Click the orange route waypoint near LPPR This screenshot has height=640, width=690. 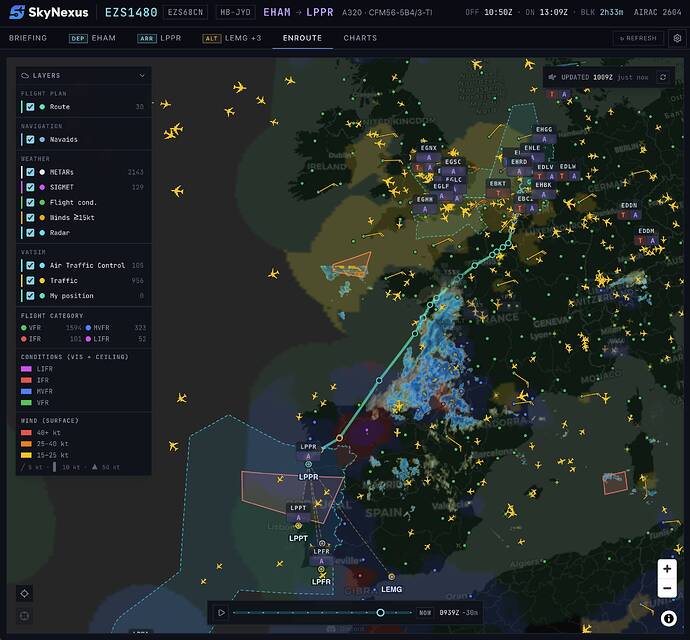(339, 438)
